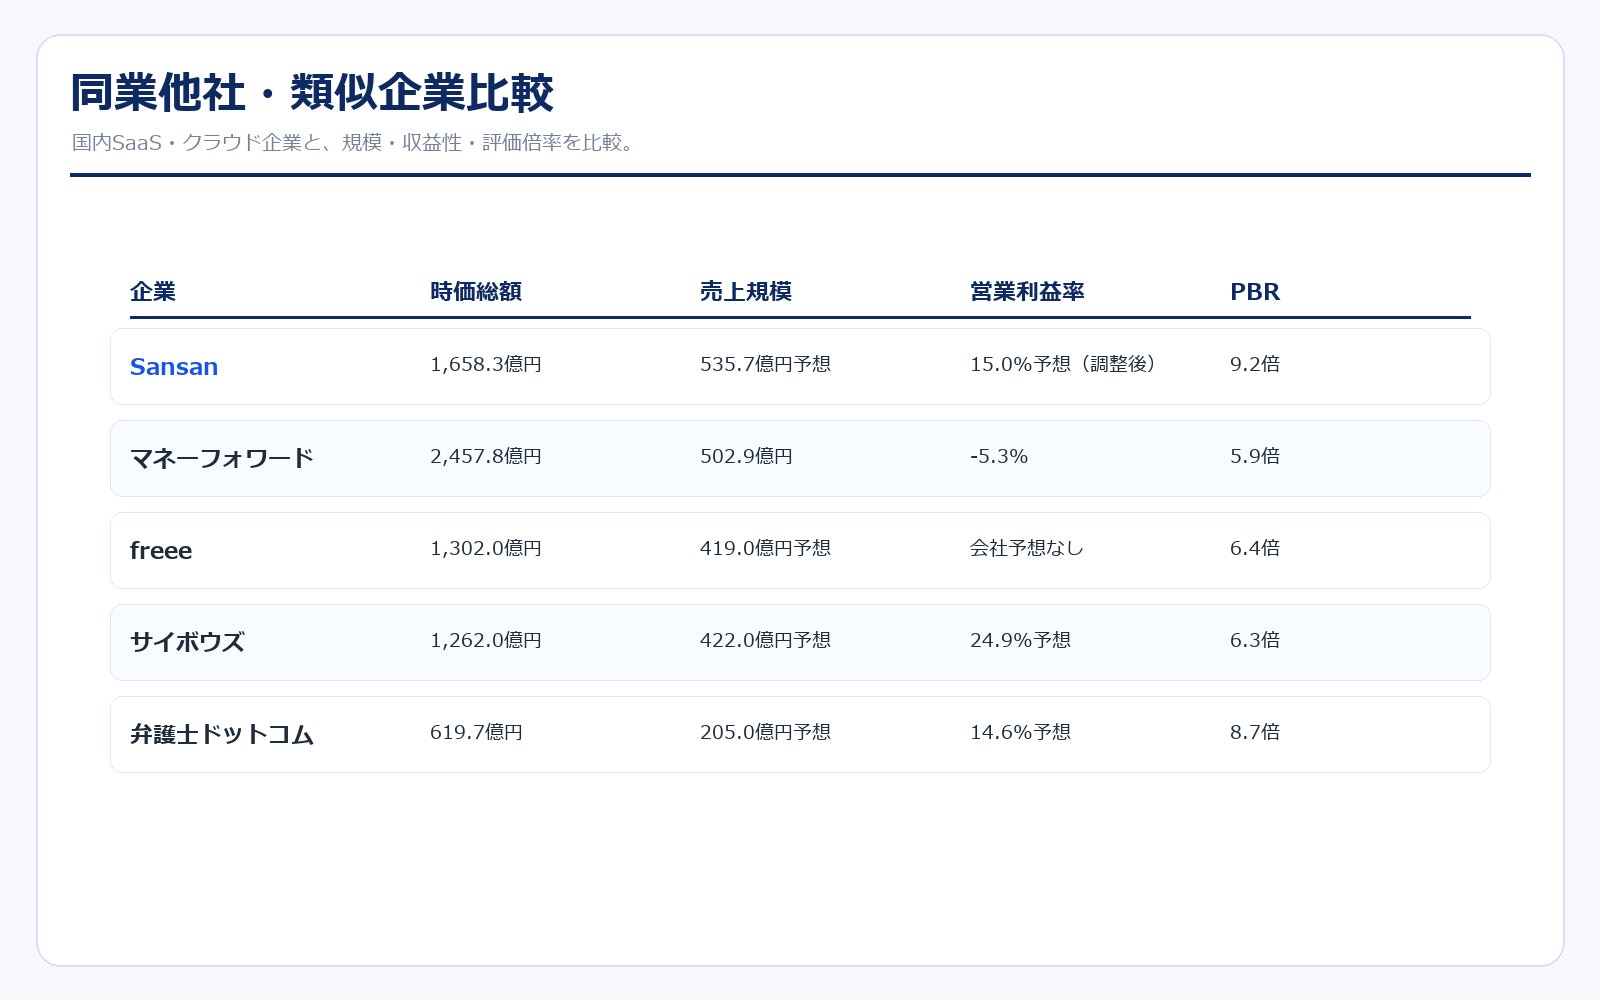1600x1000 pixels.
Task: Select Sansan PBR 9.2倍
Action: tap(1255, 364)
